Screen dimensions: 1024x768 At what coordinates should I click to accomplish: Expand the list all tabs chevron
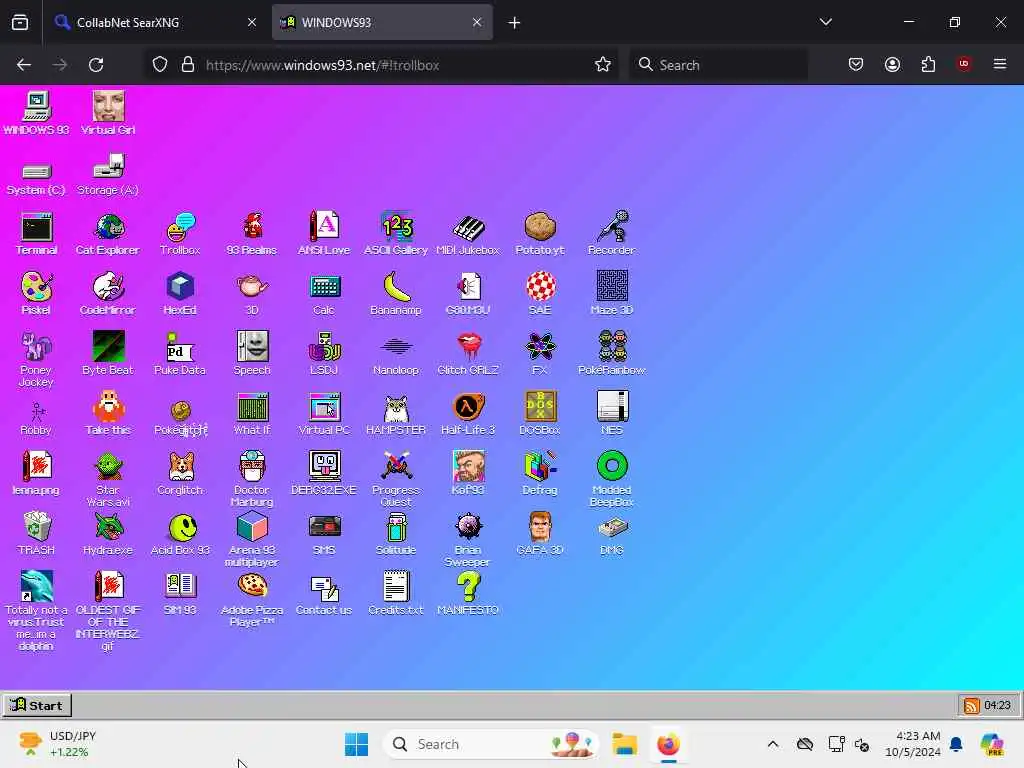coord(825,22)
